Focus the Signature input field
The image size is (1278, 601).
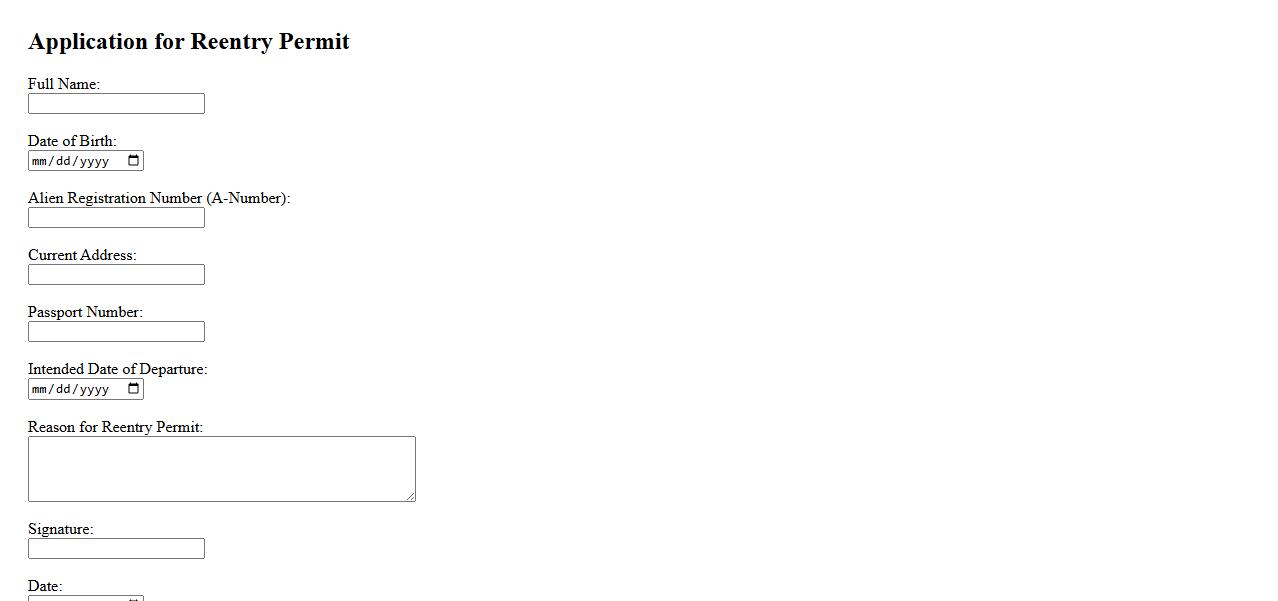point(116,549)
